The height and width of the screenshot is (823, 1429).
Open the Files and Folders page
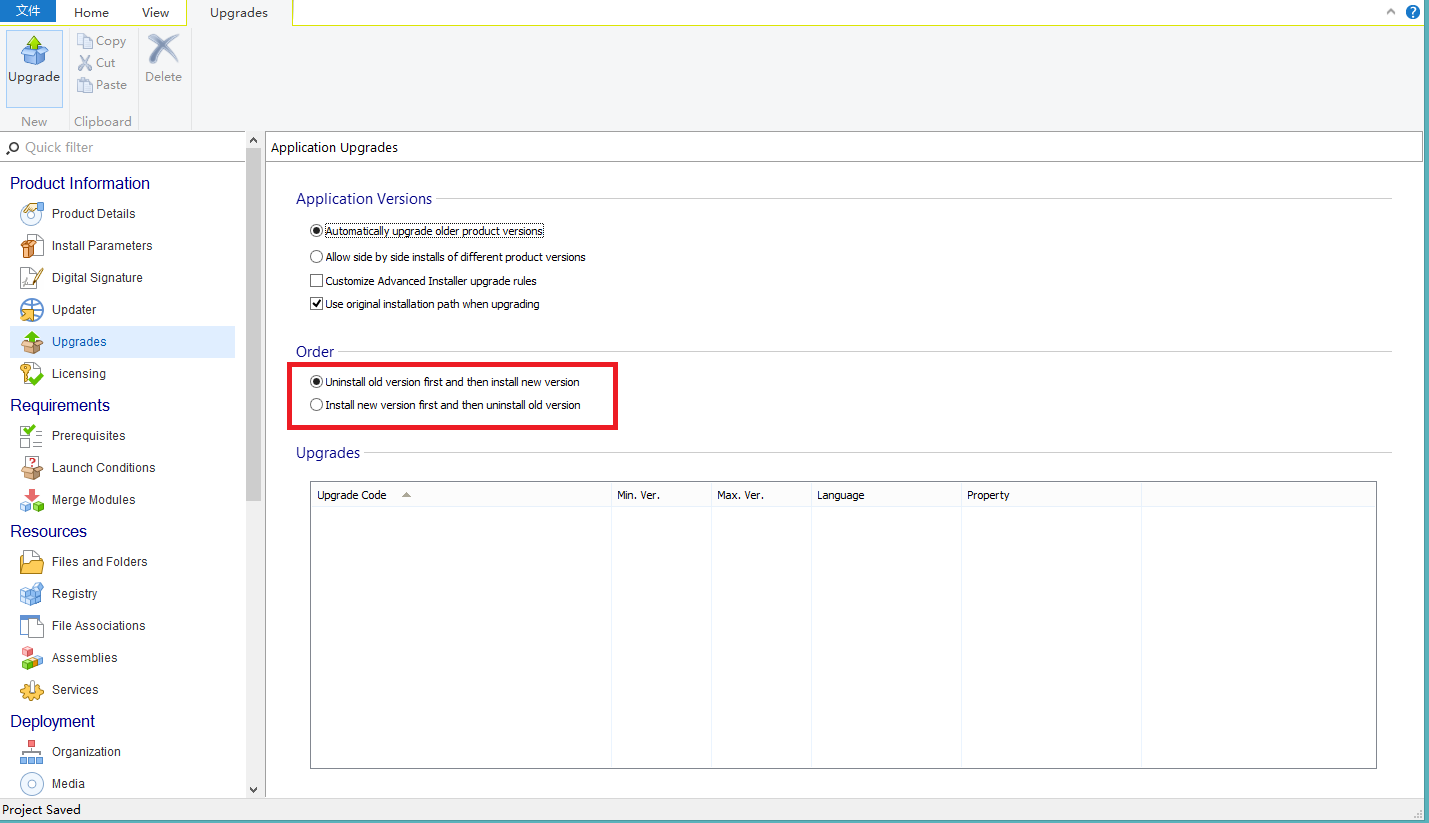[99, 561]
